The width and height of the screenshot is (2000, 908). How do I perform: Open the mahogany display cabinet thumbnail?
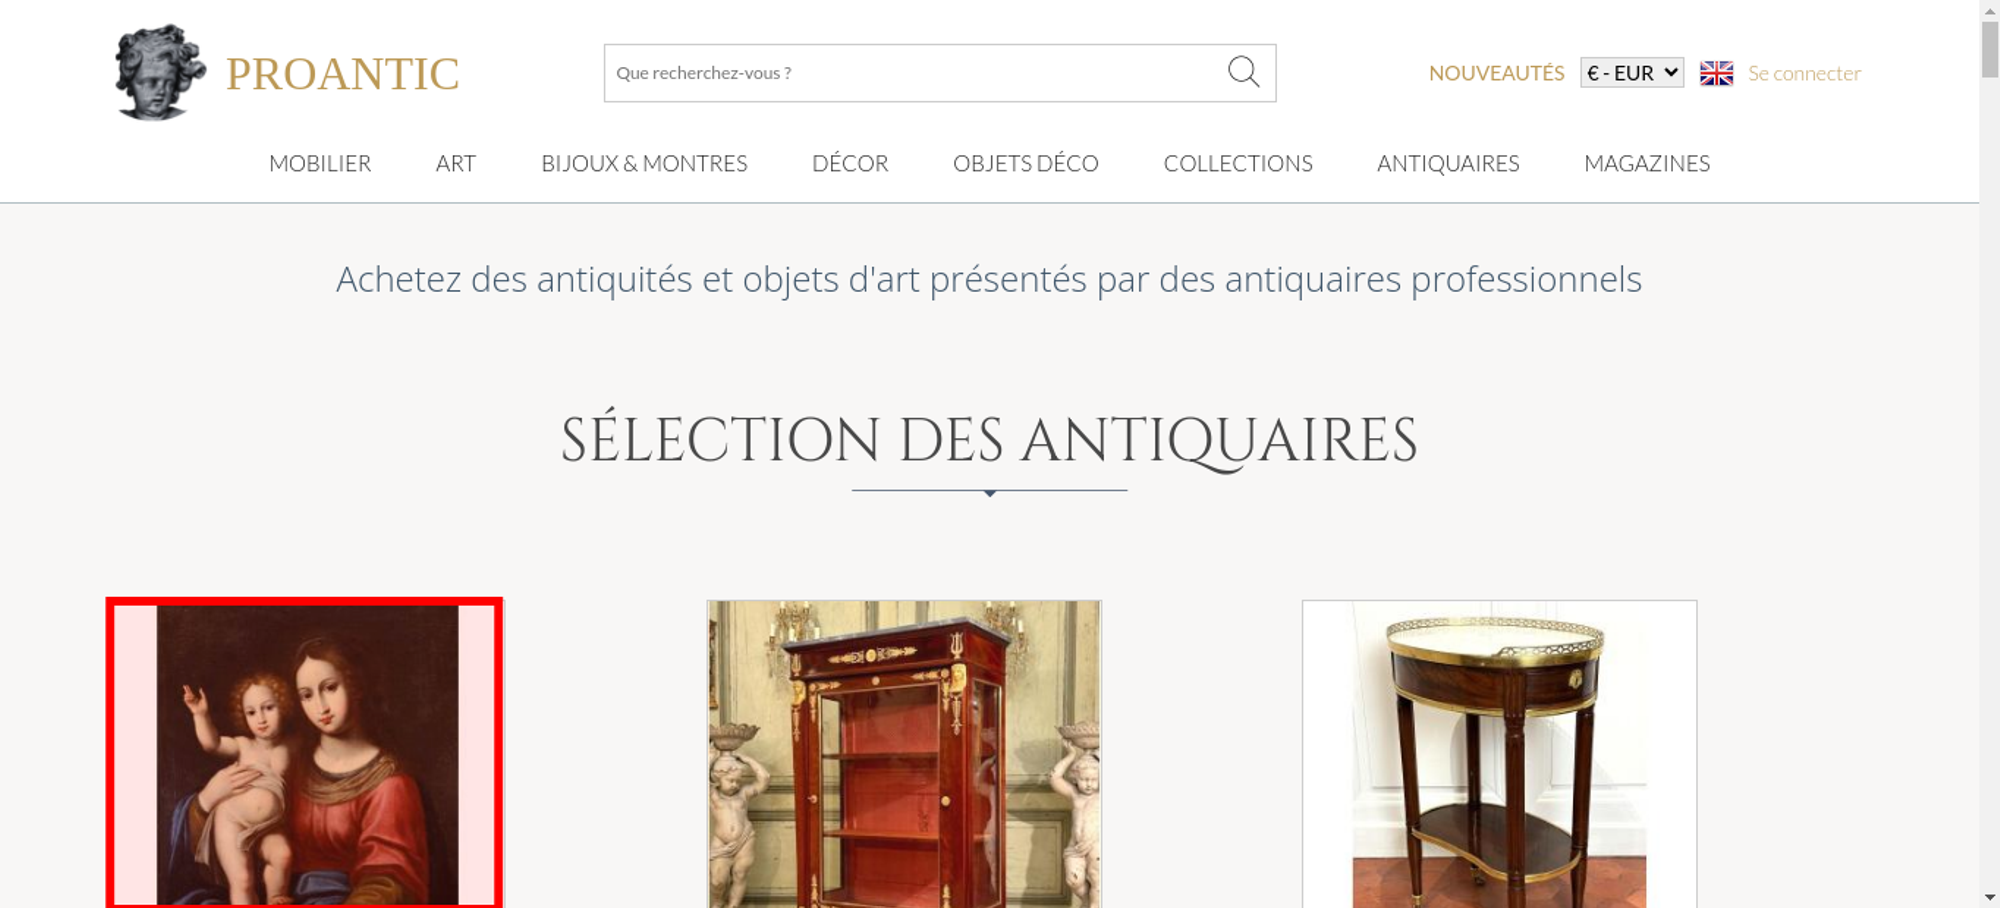tap(904, 754)
